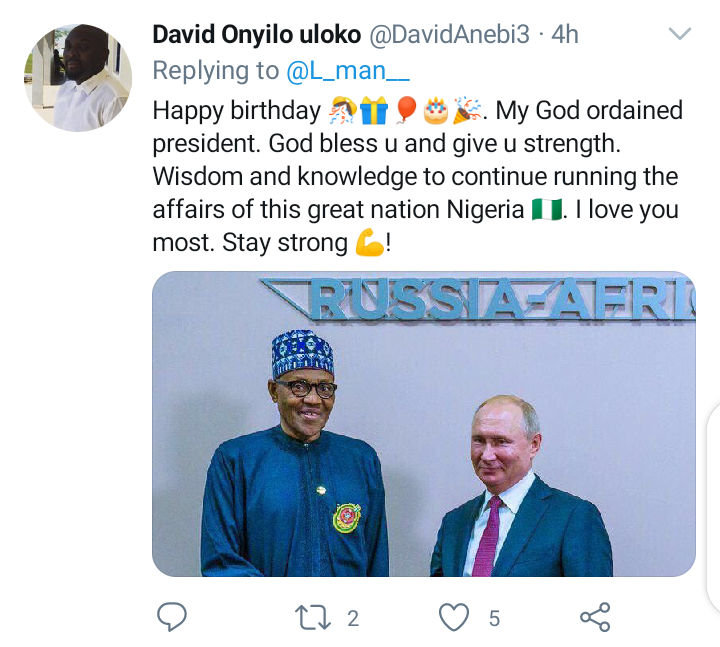Click the name David Onyilo uloko
Screen dimensions: 720x647
tap(257, 35)
